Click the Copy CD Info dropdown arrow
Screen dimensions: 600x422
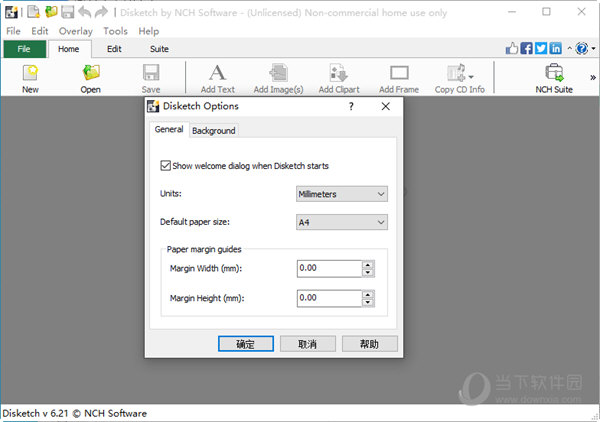pyautogui.click(x=471, y=77)
